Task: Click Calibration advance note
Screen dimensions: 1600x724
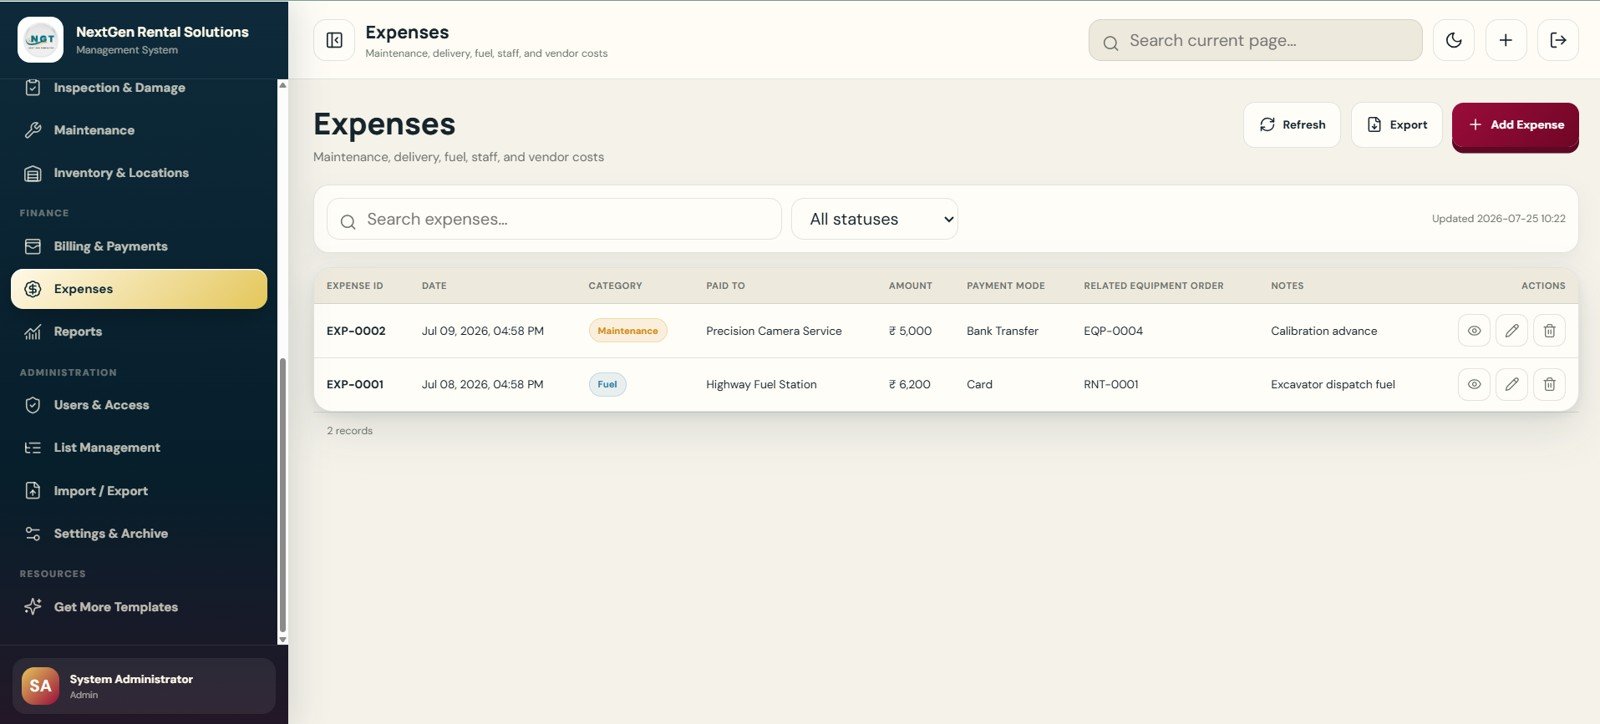Action: 1324,331
